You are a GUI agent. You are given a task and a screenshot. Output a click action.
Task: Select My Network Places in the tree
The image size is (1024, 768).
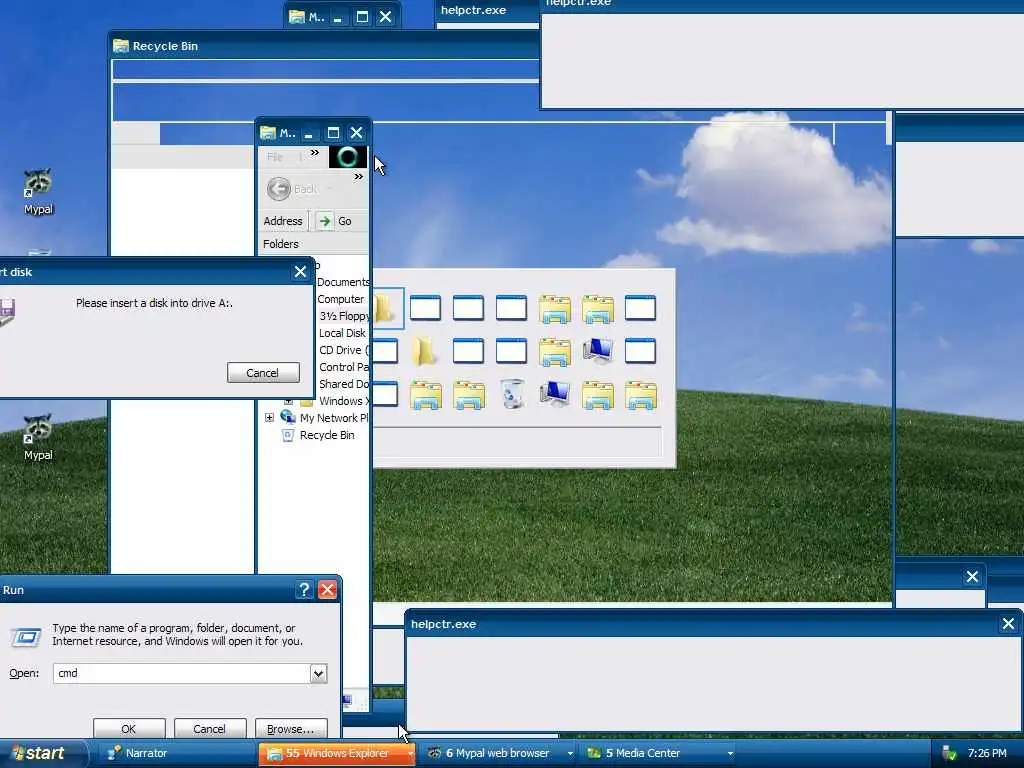coord(334,418)
